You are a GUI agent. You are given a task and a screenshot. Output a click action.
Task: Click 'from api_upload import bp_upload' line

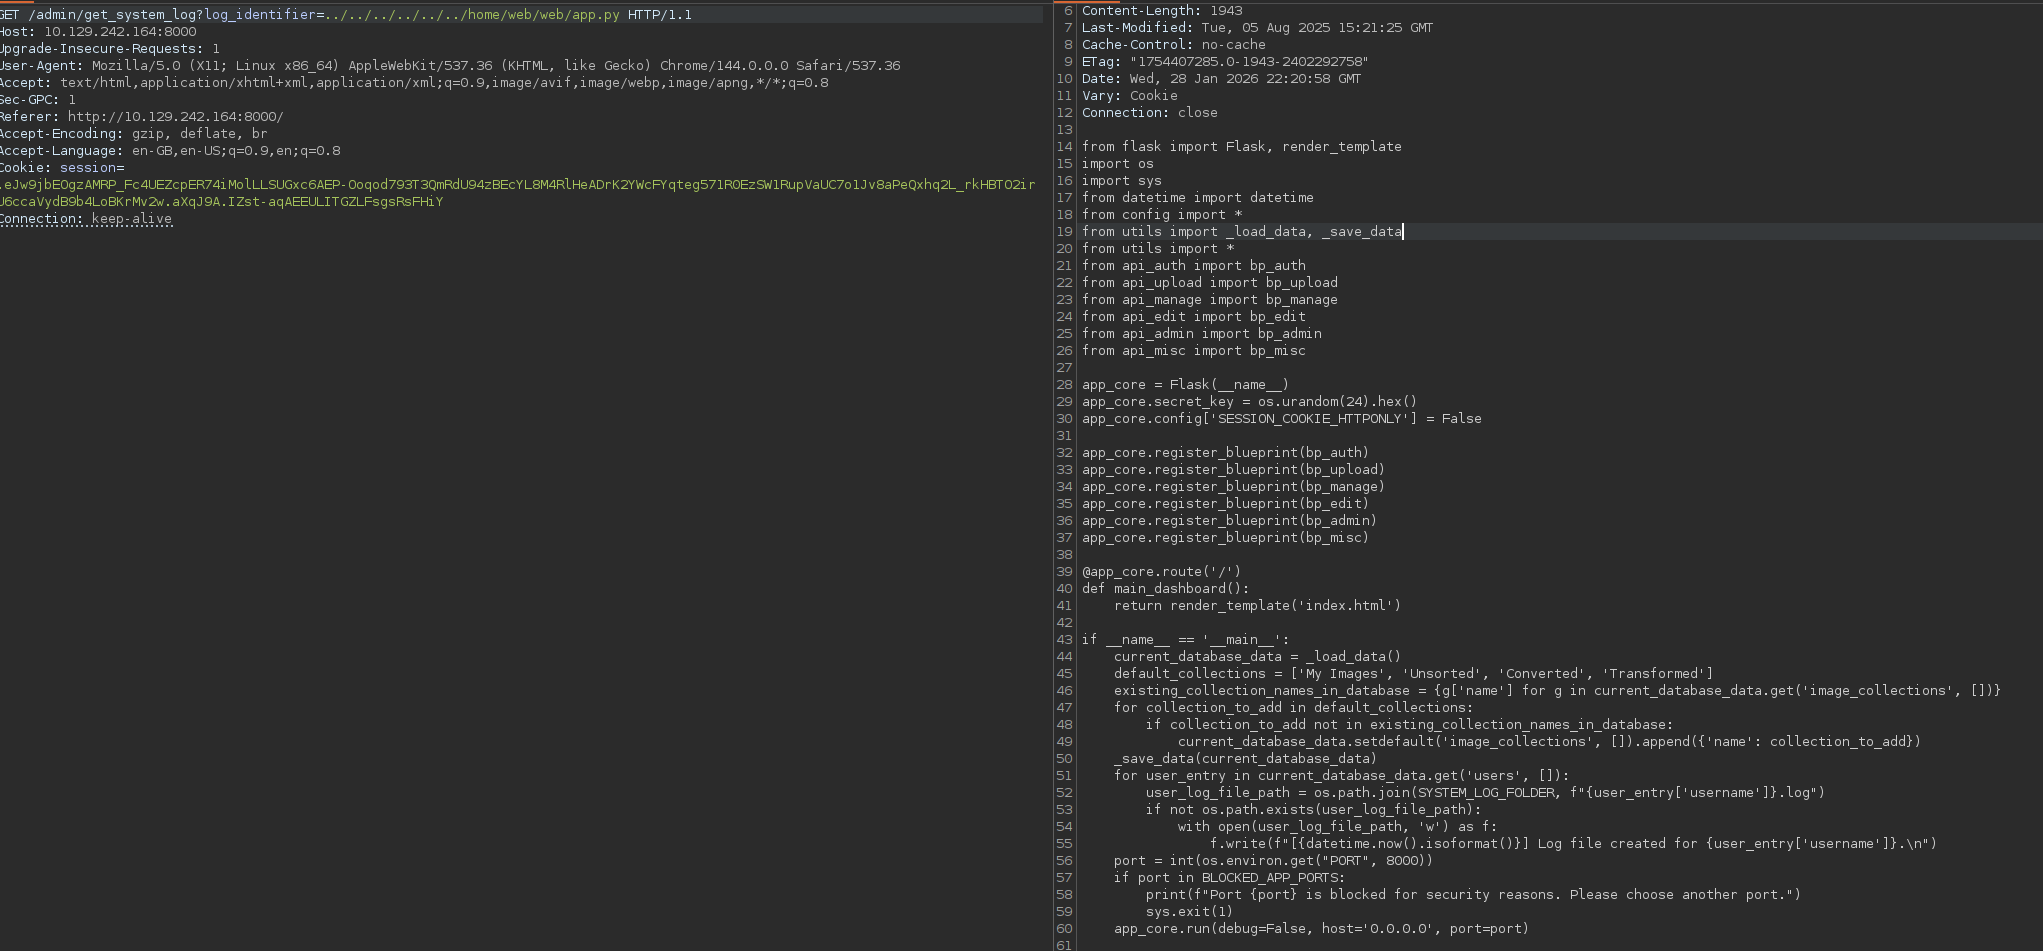click(x=1210, y=283)
